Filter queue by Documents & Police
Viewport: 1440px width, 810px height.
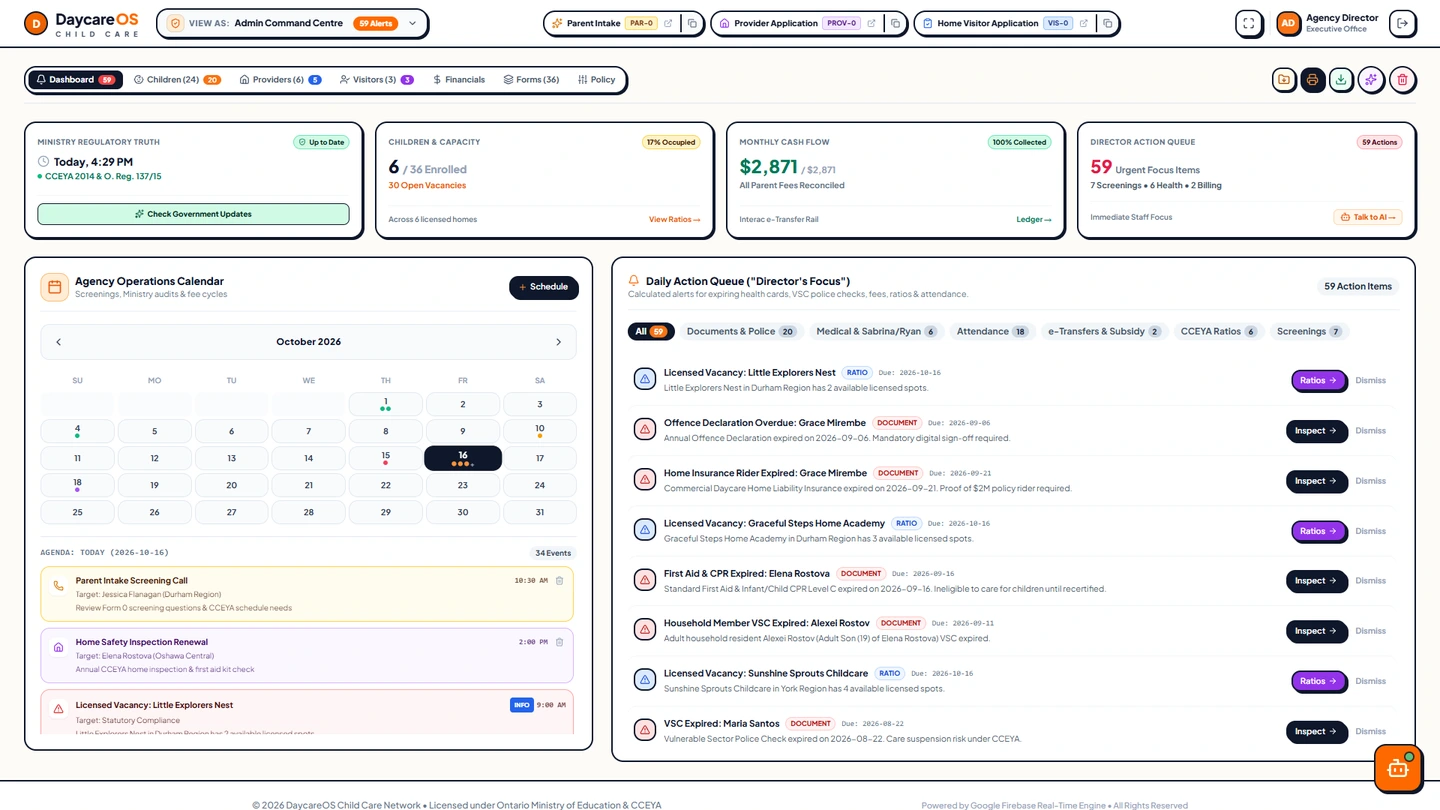pos(741,331)
